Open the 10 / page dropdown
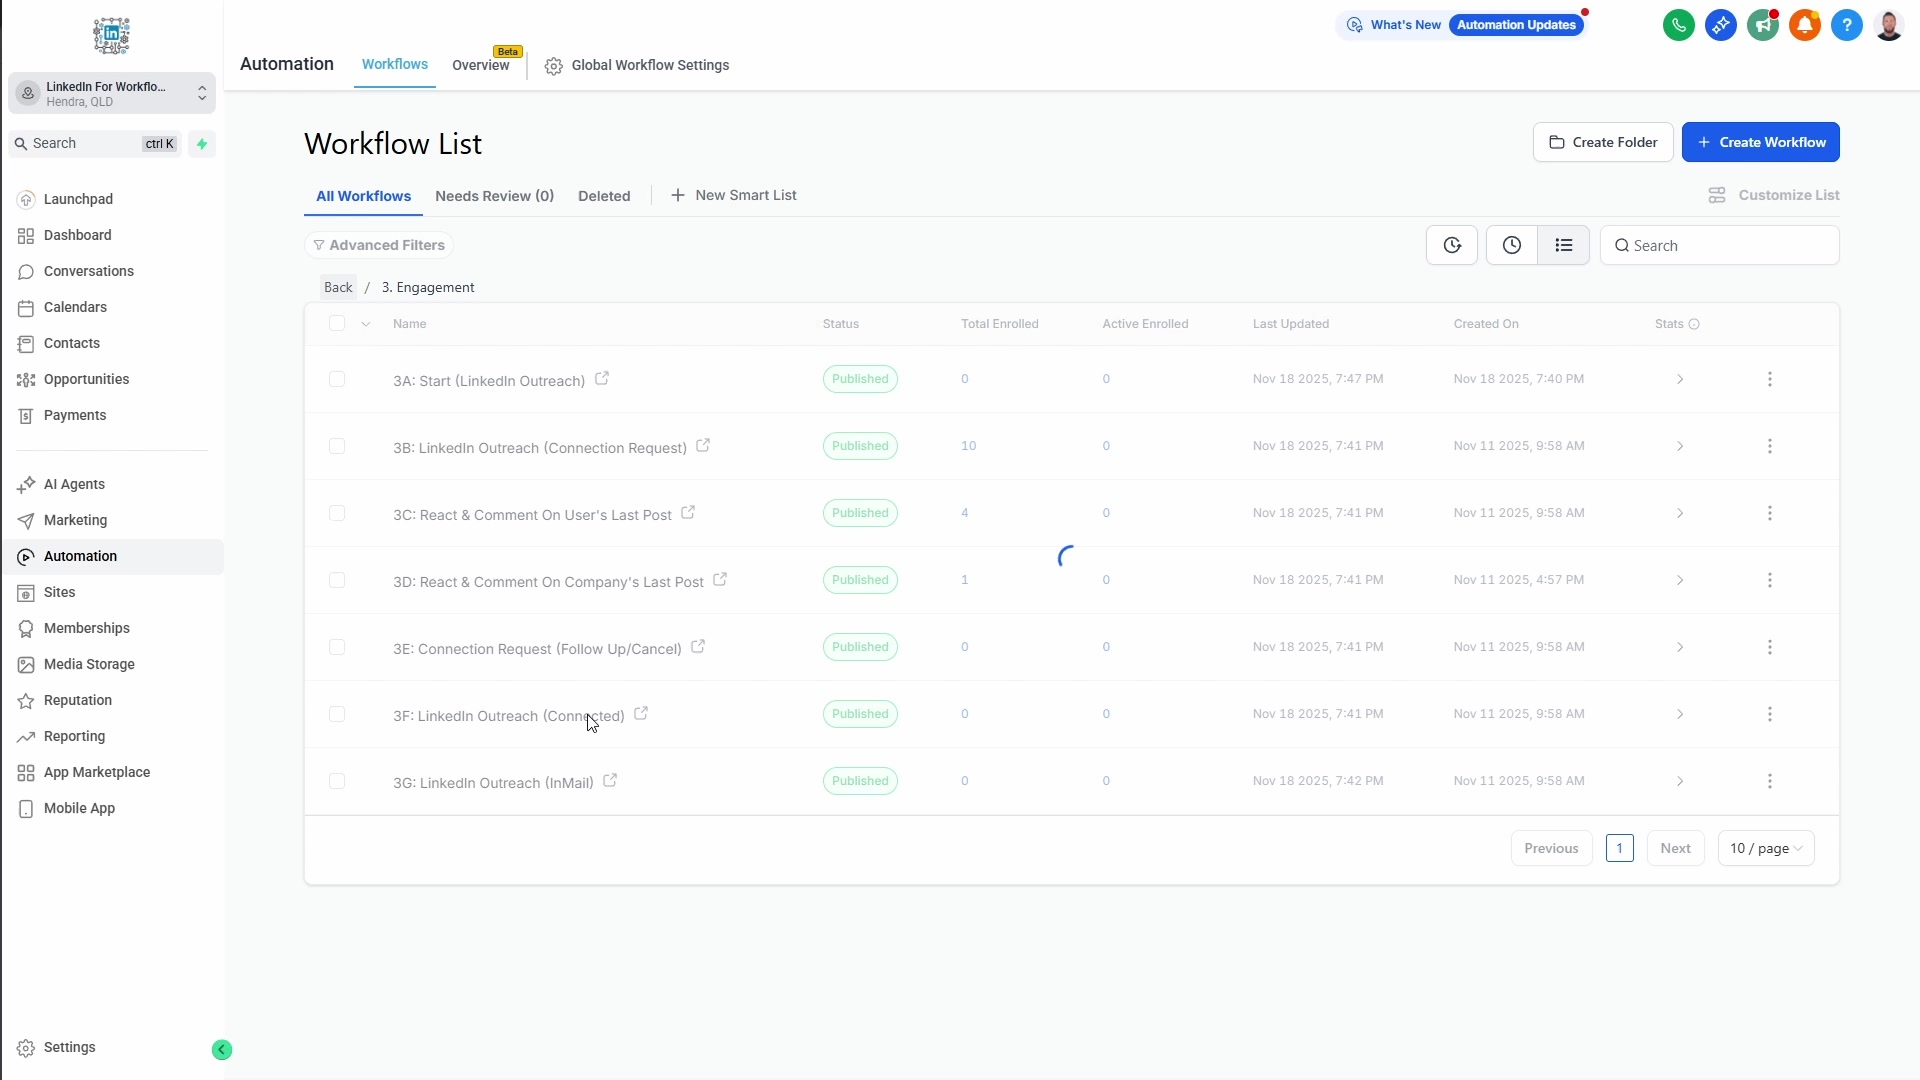Image resolution: width=1920 pixels, height=1080 pixels. (x=1765, y=848)
